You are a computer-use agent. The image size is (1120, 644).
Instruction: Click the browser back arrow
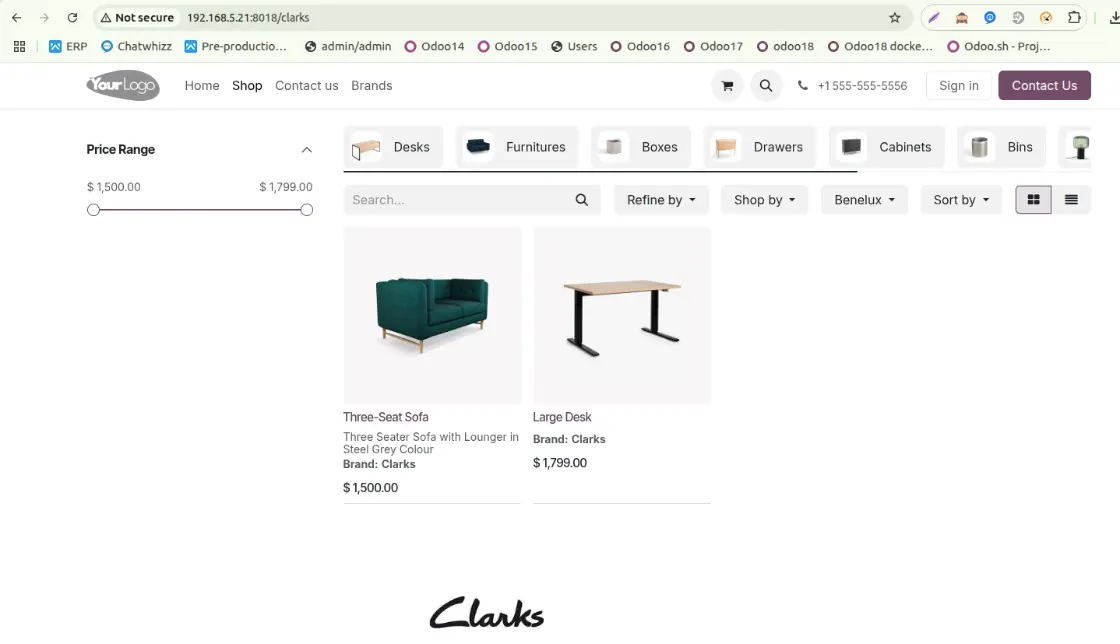(x=17, y=17)
